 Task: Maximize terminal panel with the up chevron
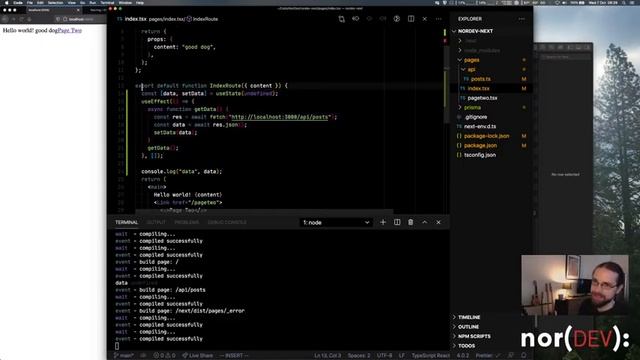[424, 222]
